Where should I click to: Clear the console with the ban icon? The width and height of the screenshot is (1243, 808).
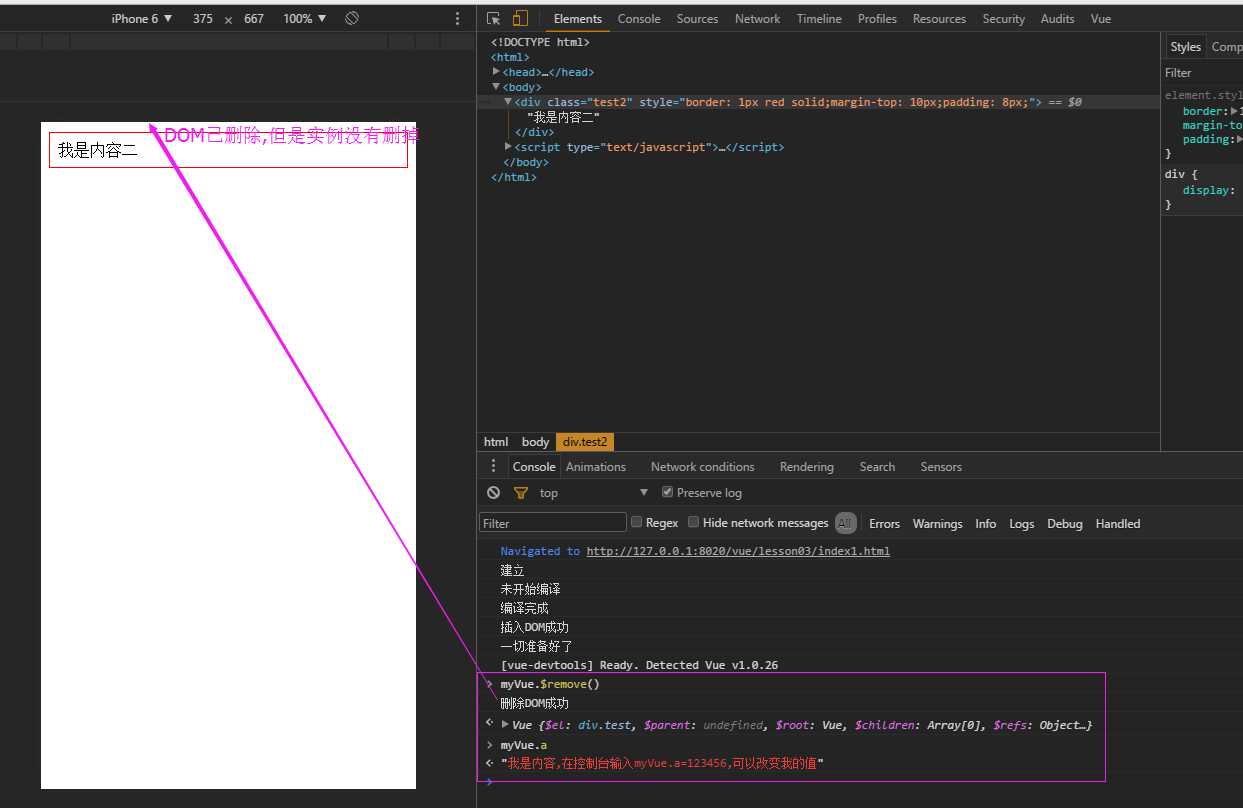[x=494, y=493]
